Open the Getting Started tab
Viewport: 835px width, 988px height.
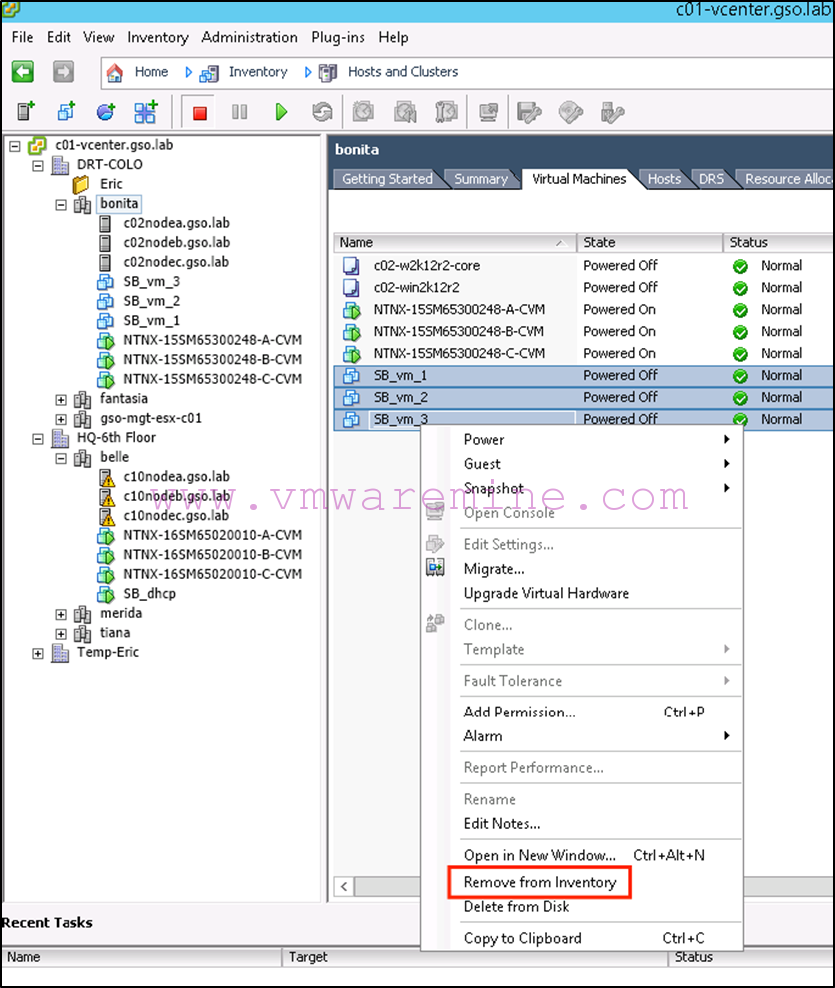pyautogui.click(x=387, y=179)
